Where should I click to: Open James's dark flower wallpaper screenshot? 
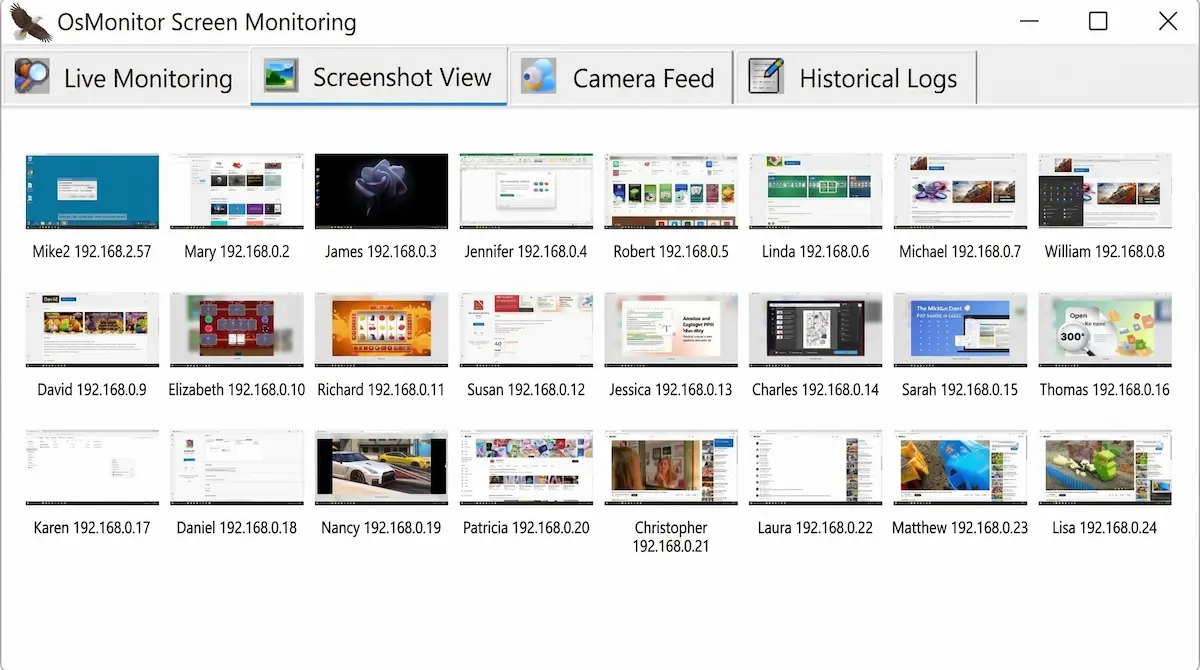381,191
